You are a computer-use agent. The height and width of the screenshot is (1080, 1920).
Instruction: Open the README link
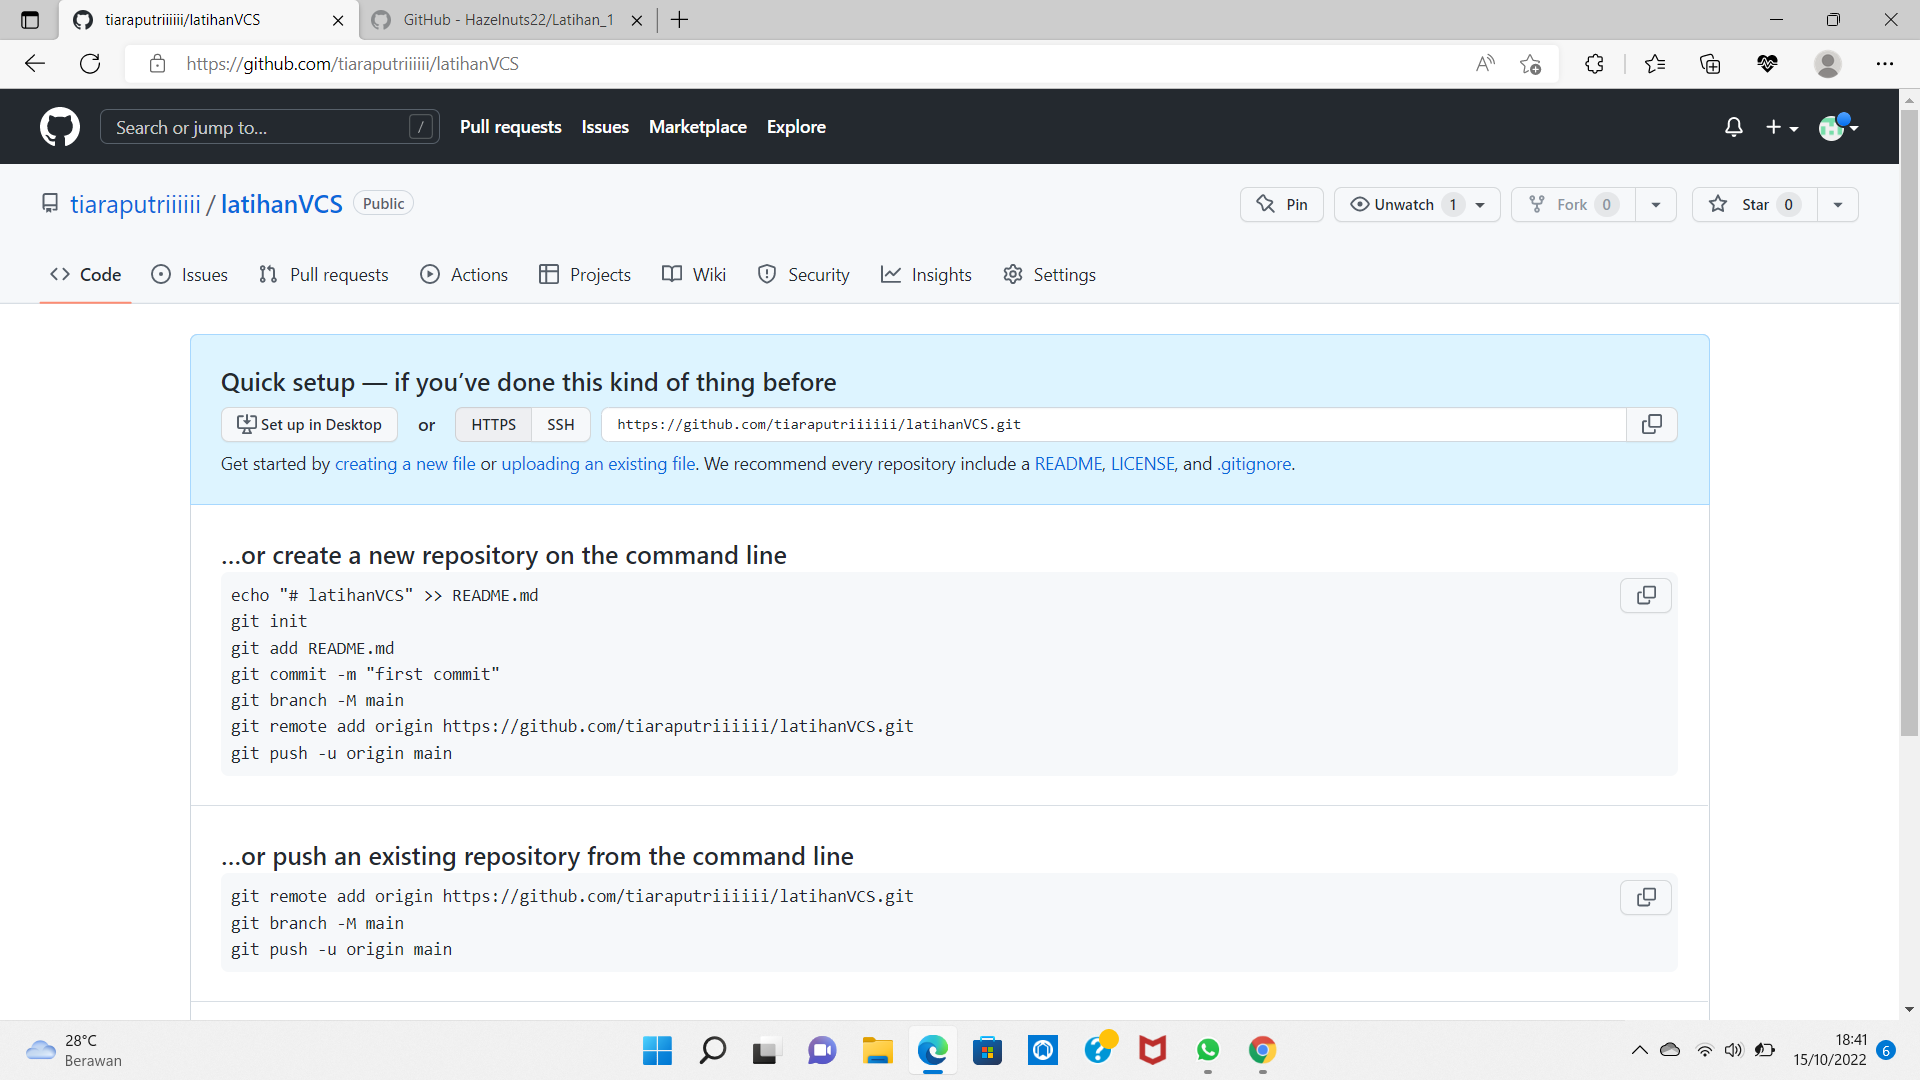[x=1068, y=464]
